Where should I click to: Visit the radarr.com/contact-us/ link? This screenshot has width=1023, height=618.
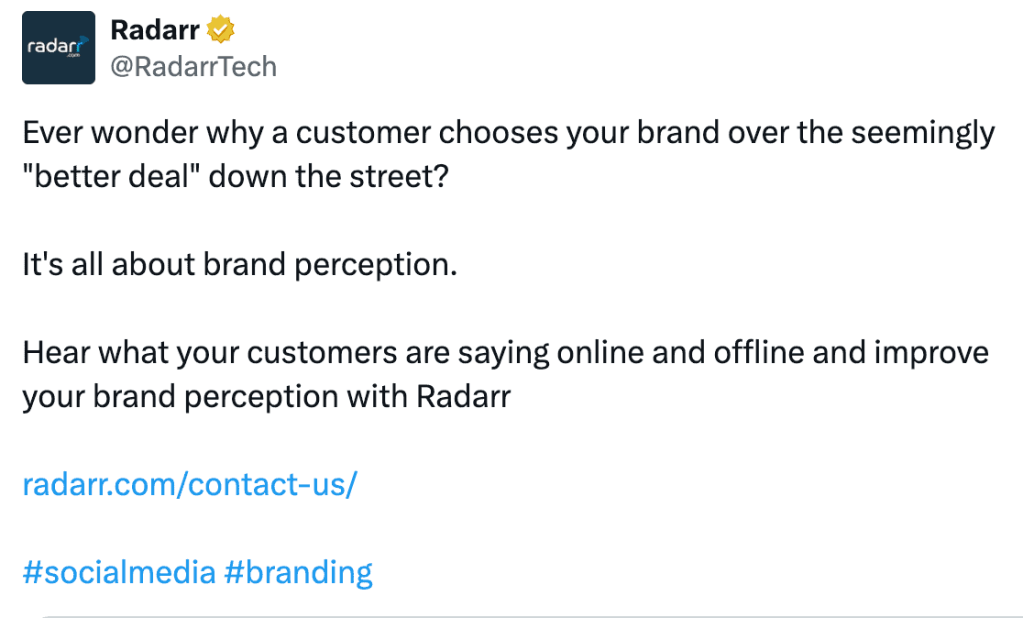coord(189,484)
